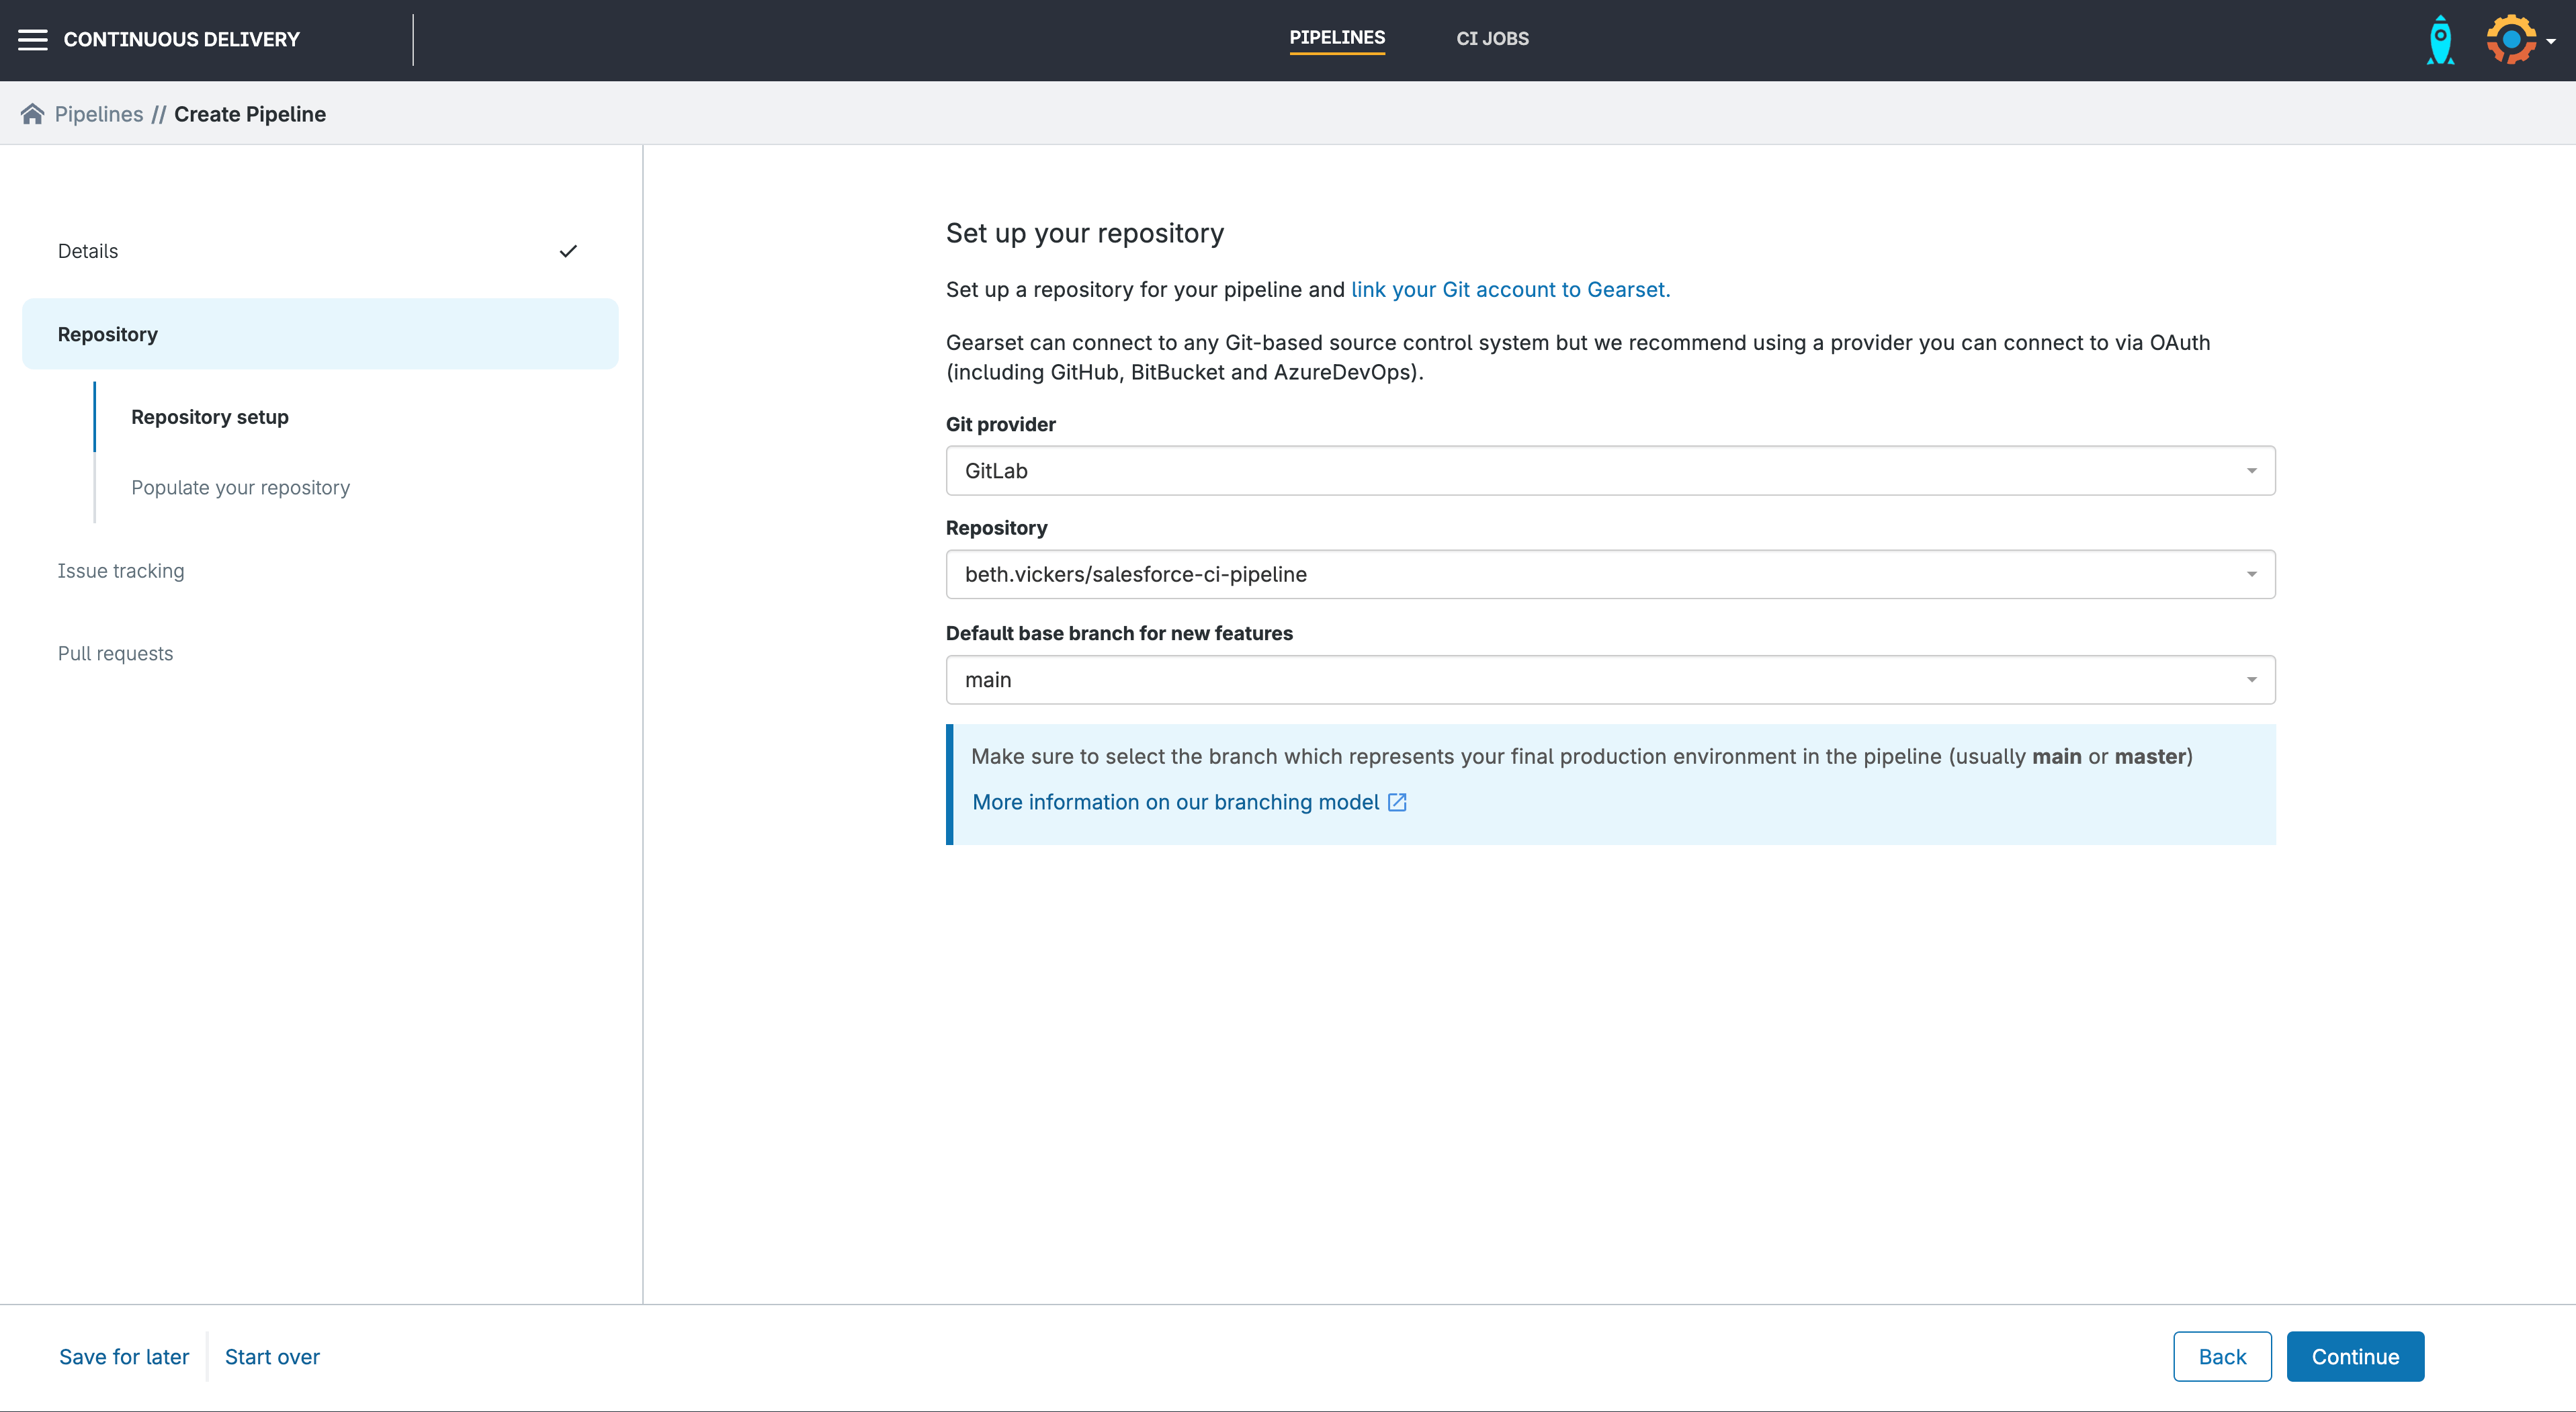Open the hamburger navigation menu
Screen dimensions: 2576x1412
coord(32,39)
